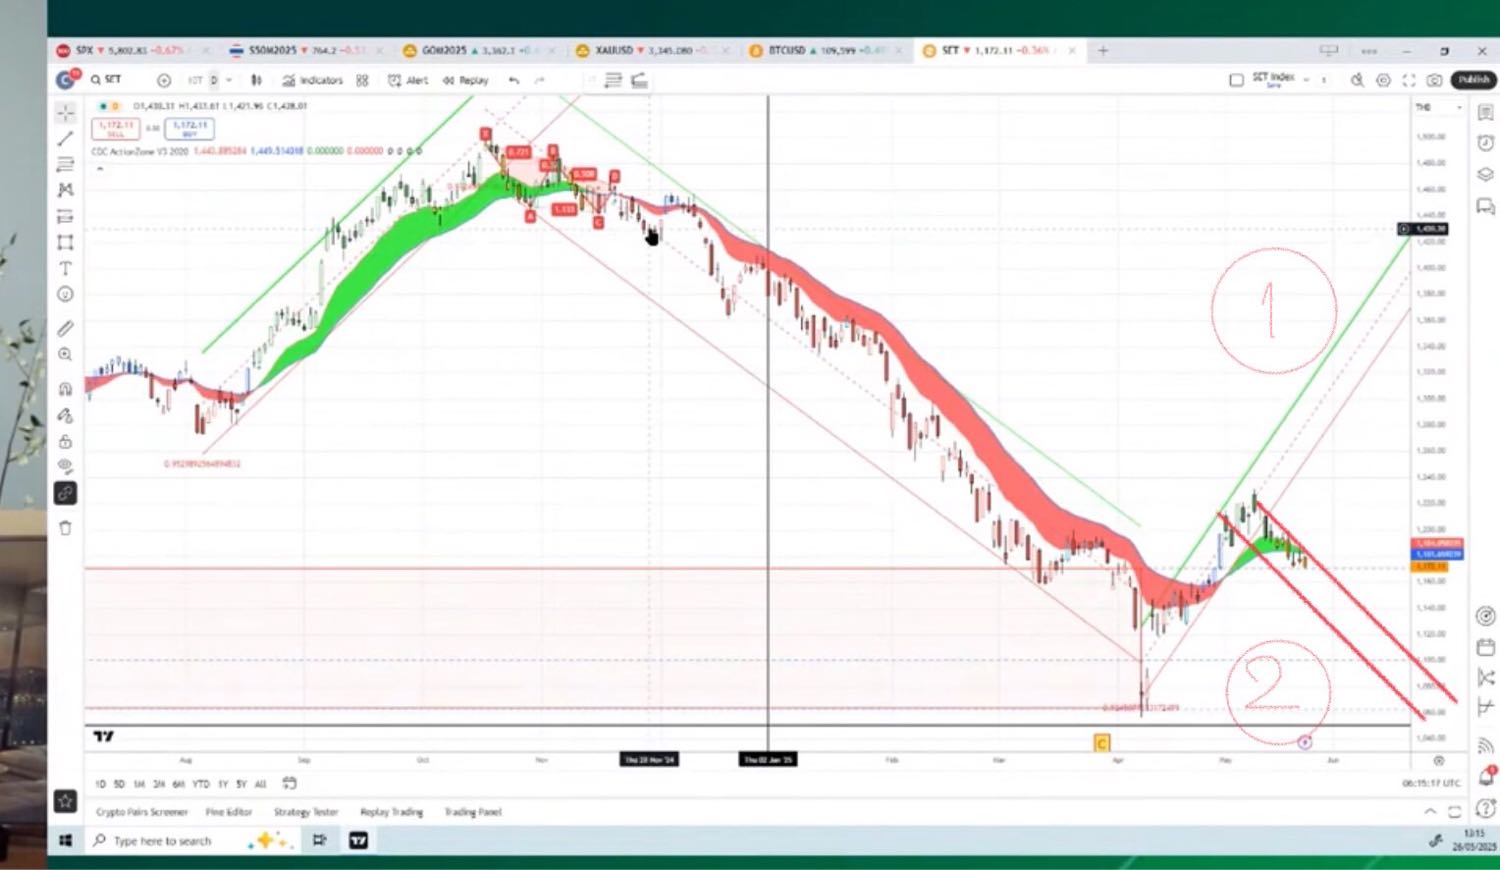Toggle stay in drawing mode
This screenshot has width=1500, height=870.
coord(65,415)
